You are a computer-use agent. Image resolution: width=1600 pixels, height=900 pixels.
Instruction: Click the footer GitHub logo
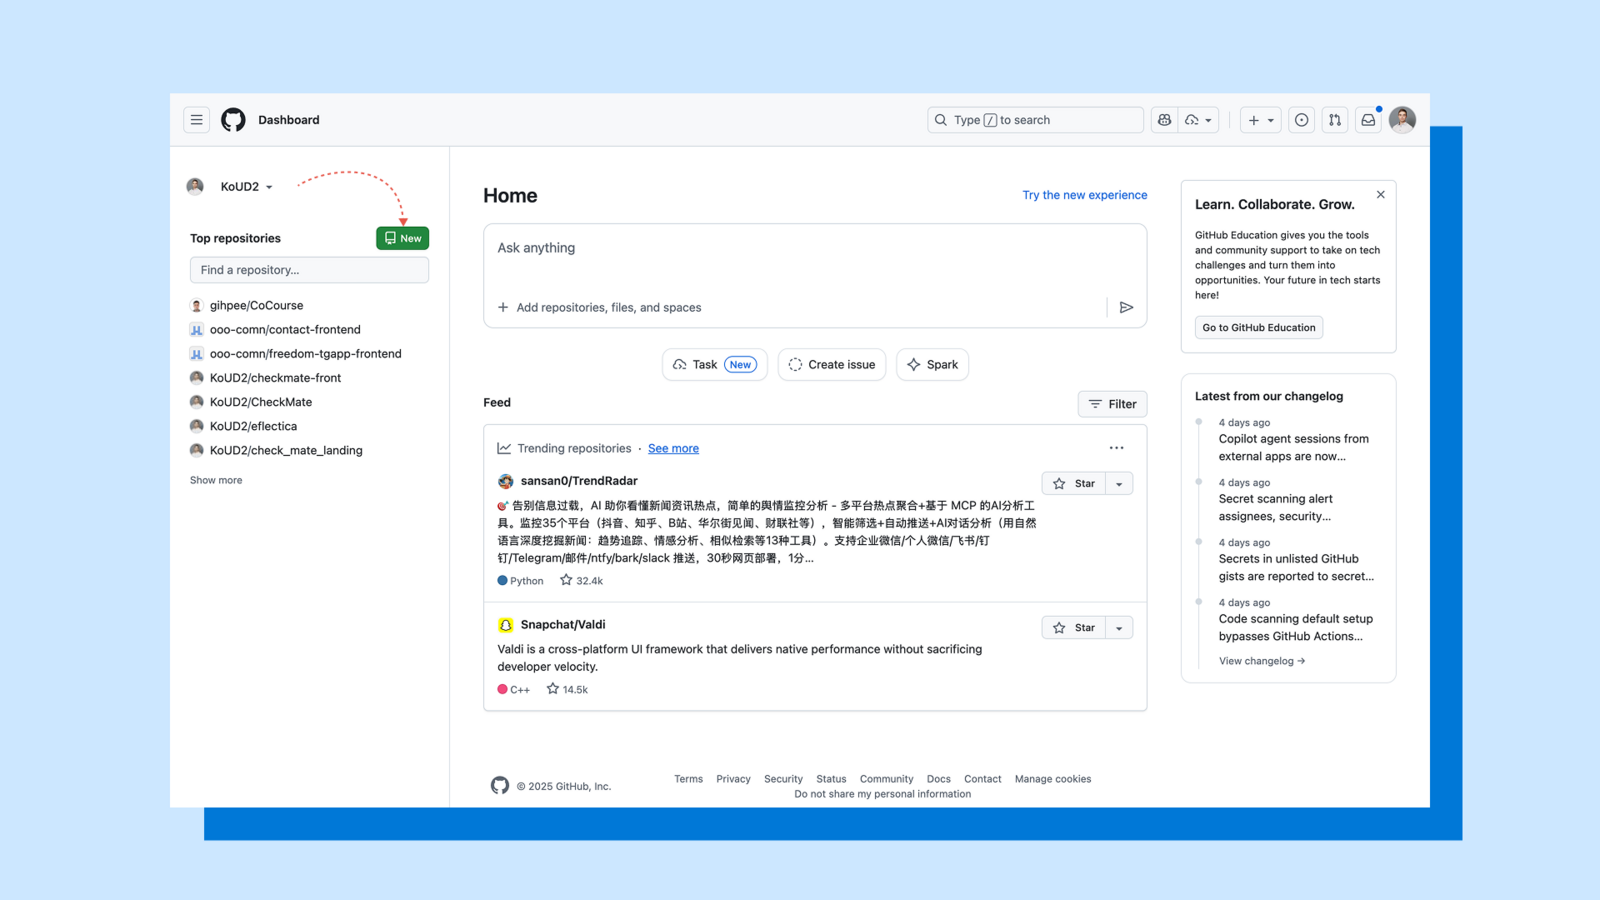[x=500, y=786]
